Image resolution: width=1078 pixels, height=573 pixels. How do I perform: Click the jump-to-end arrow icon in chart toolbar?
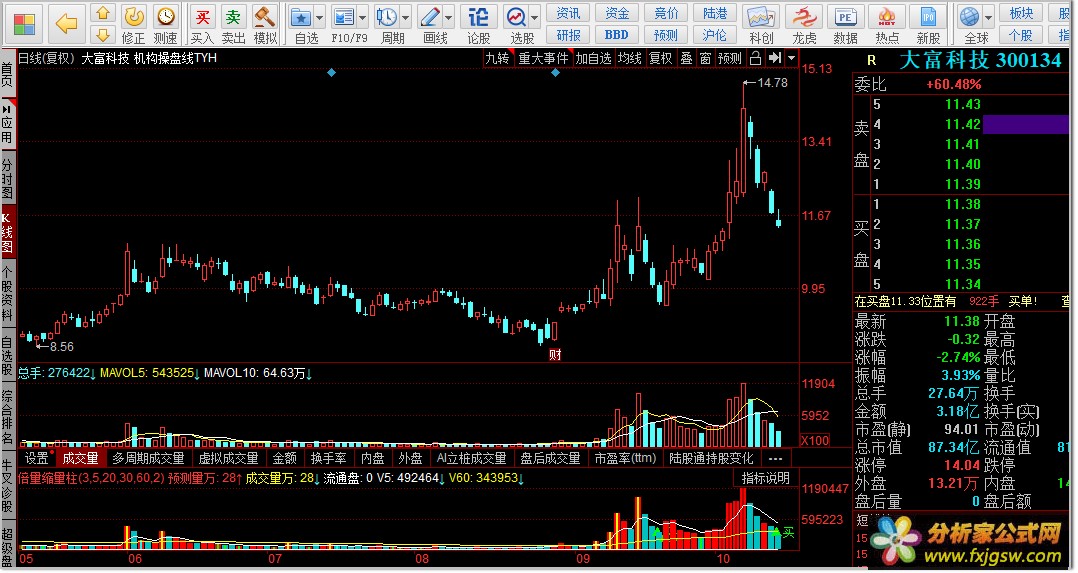pos(775,58)
